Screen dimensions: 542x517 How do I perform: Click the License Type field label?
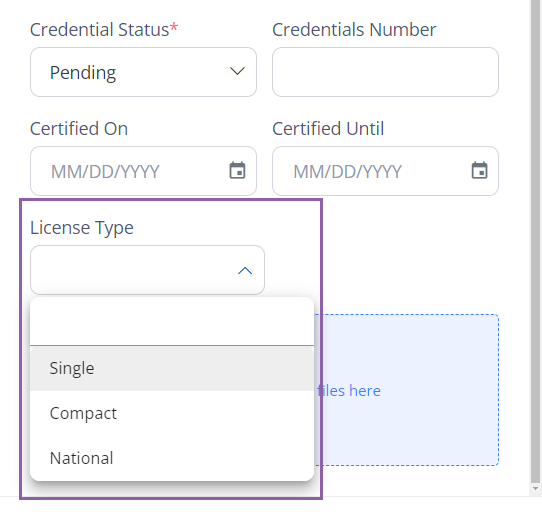click(82, 228)
